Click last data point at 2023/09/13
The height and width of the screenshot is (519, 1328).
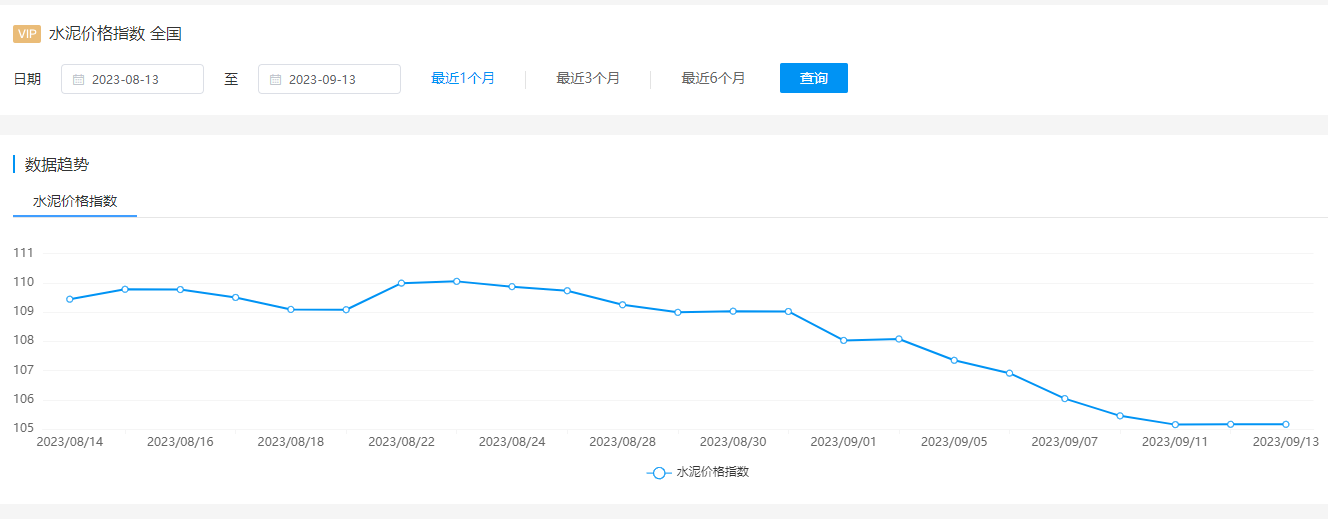[x=1286, y=424]
